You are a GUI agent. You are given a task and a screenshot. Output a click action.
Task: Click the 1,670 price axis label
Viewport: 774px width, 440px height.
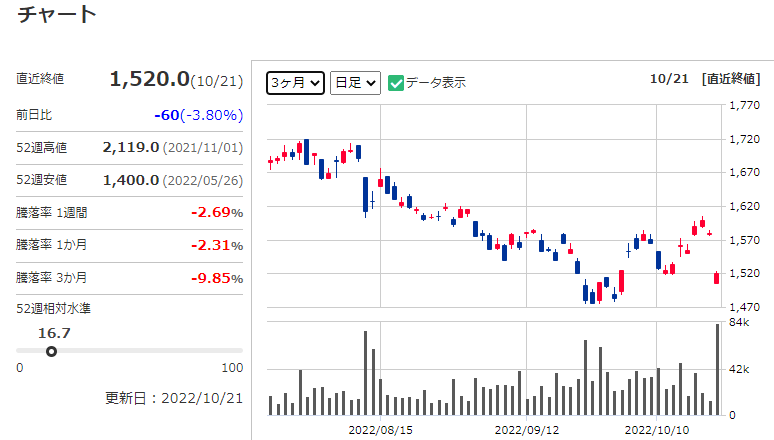(744, 172)
